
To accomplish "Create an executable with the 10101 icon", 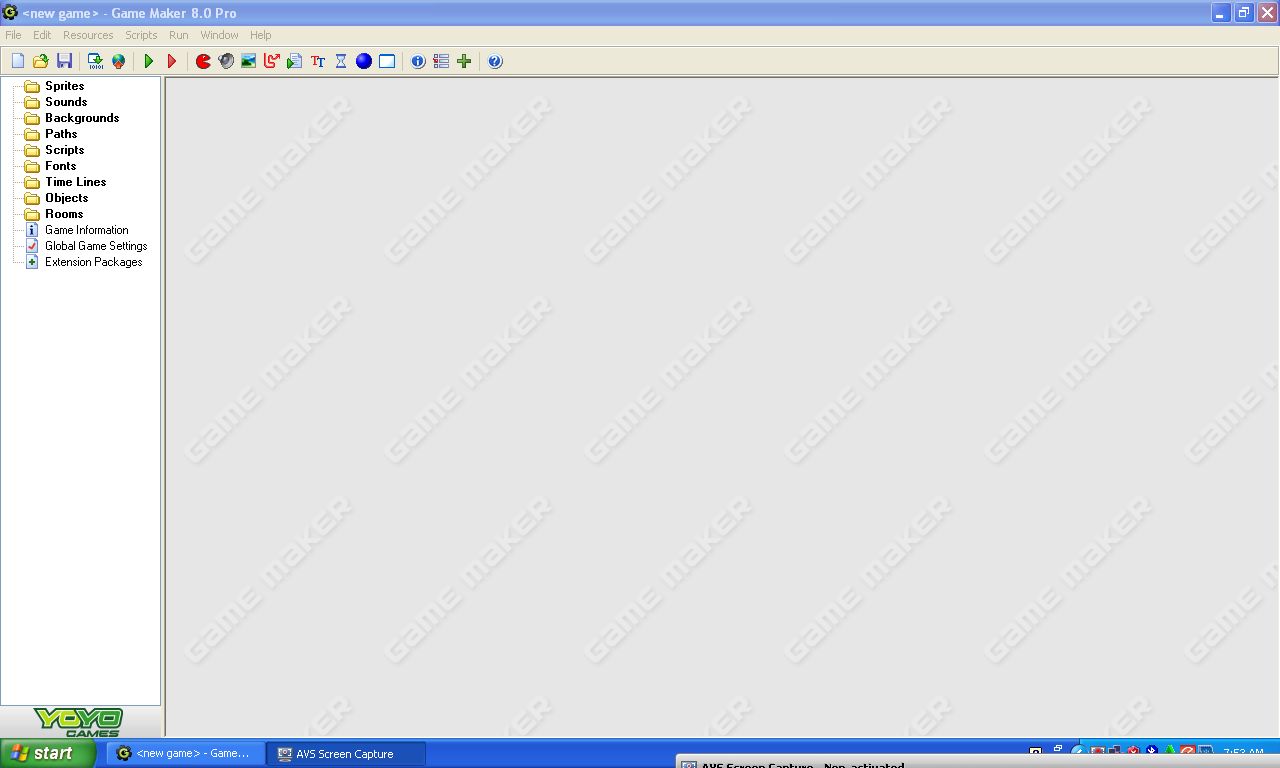I will [95, 61].
